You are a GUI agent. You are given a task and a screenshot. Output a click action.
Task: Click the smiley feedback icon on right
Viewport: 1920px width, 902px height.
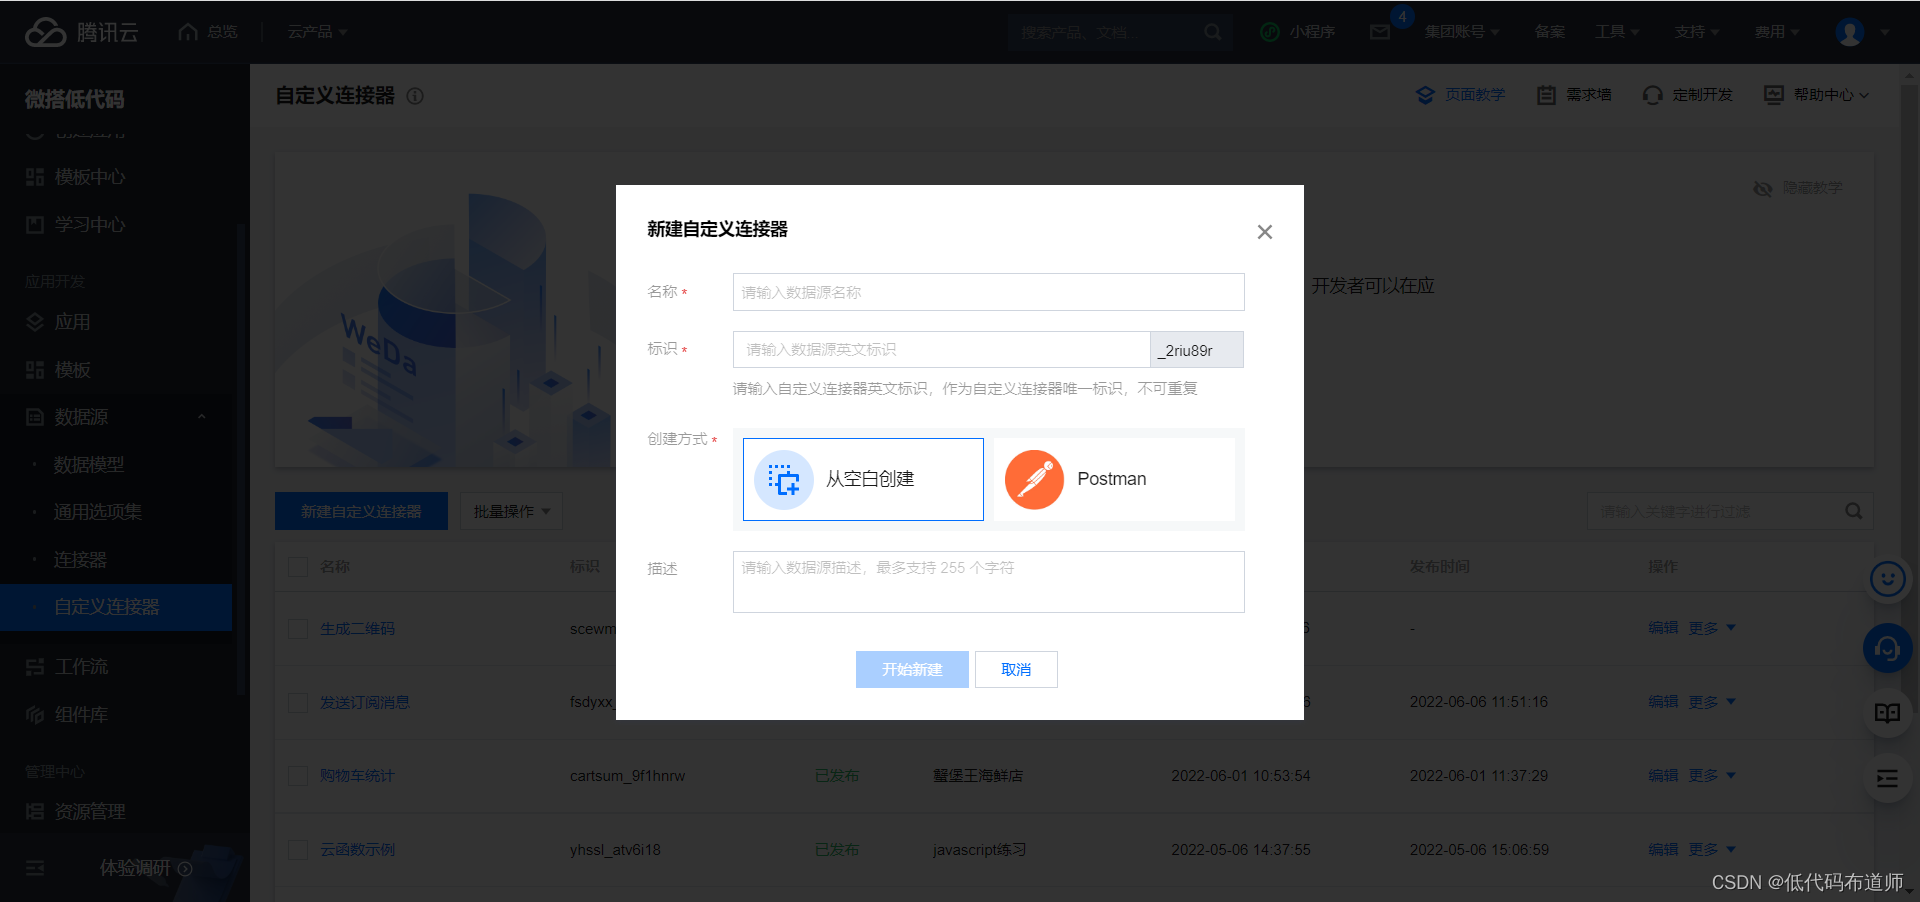pyautogui.click(x=1887, y=579)
